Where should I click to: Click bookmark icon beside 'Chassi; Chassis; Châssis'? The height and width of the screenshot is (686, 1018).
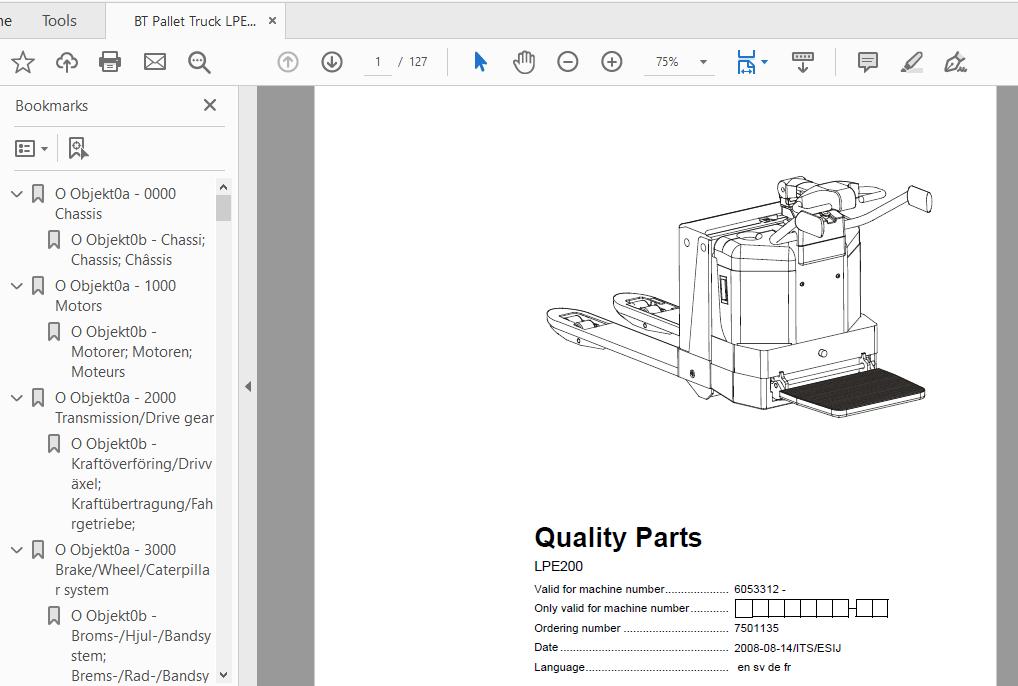pos(54,240)
